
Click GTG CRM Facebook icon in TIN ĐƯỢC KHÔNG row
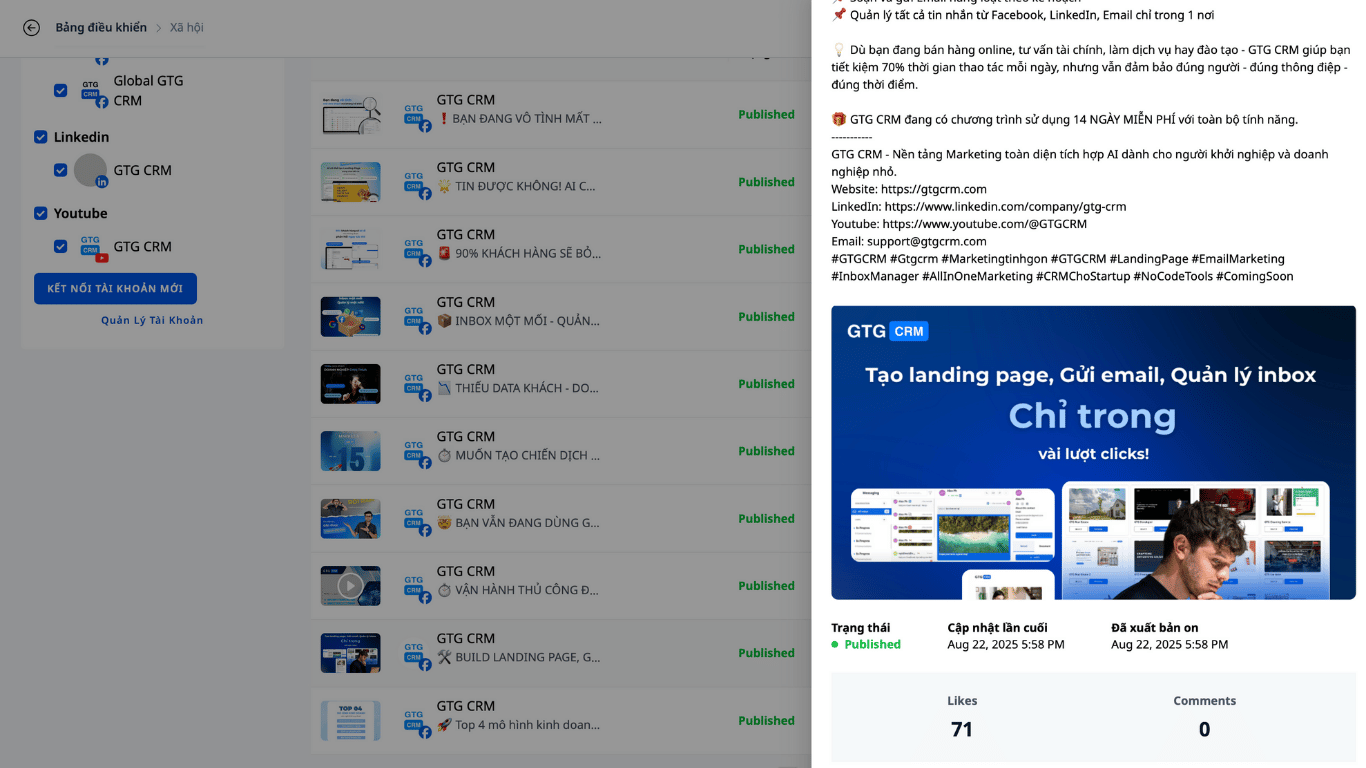pyautogui.click(x=417, y=184)
